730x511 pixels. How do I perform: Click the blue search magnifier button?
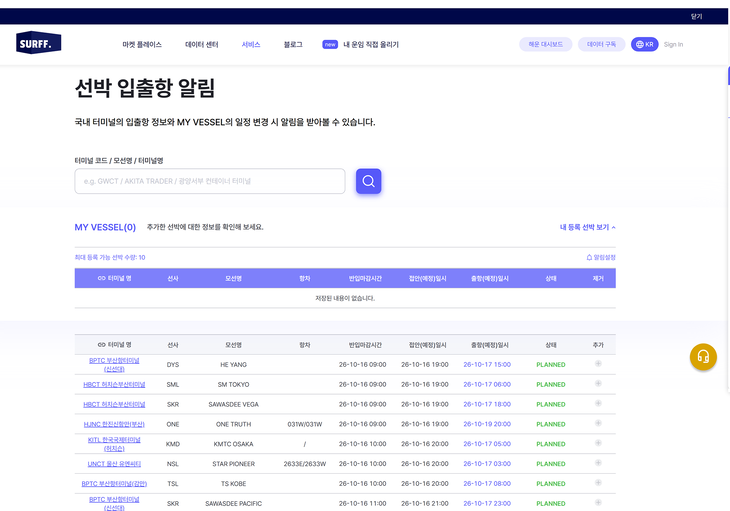(x=368, y=181)
